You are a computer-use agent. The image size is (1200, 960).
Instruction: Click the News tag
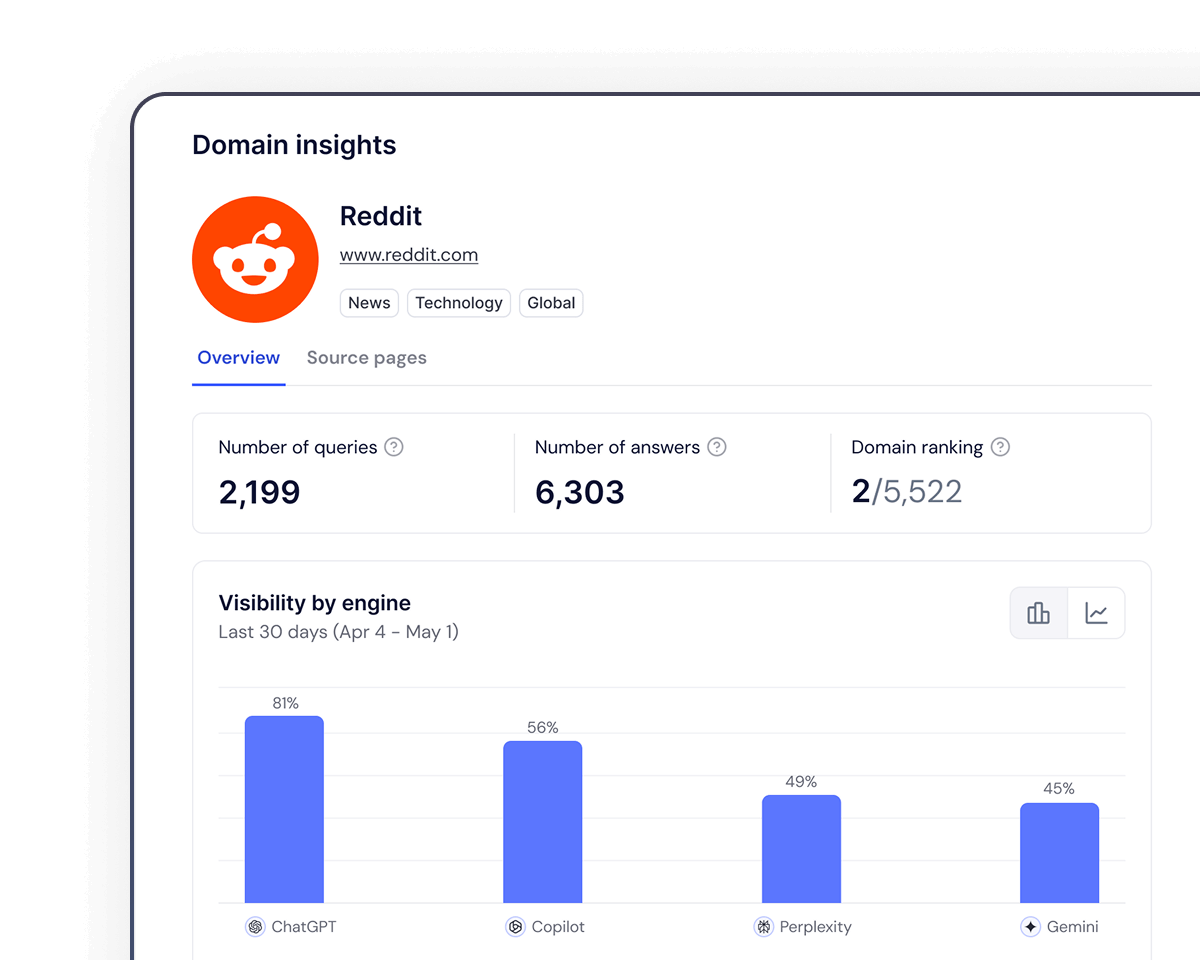369,303
